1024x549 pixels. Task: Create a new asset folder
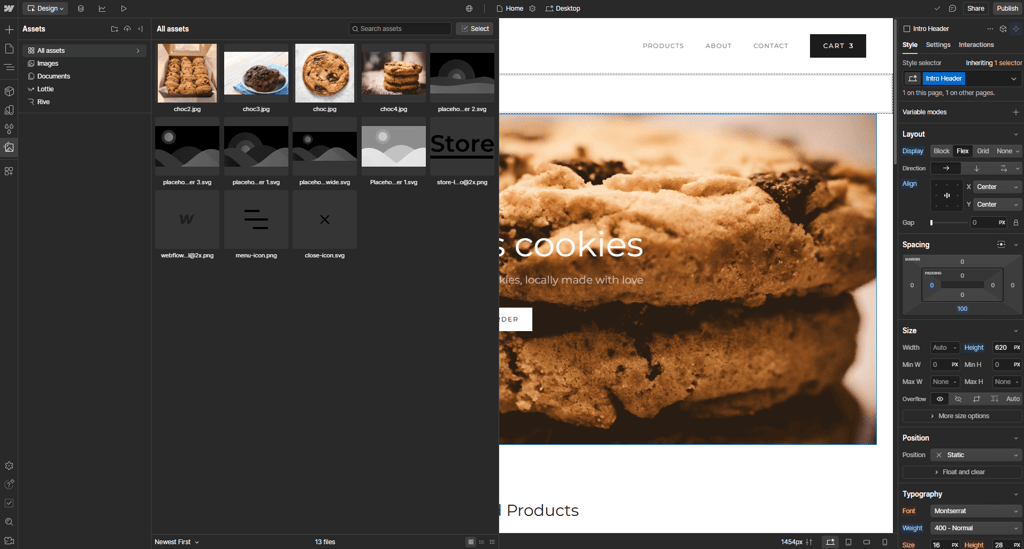(x=114, y=29)
